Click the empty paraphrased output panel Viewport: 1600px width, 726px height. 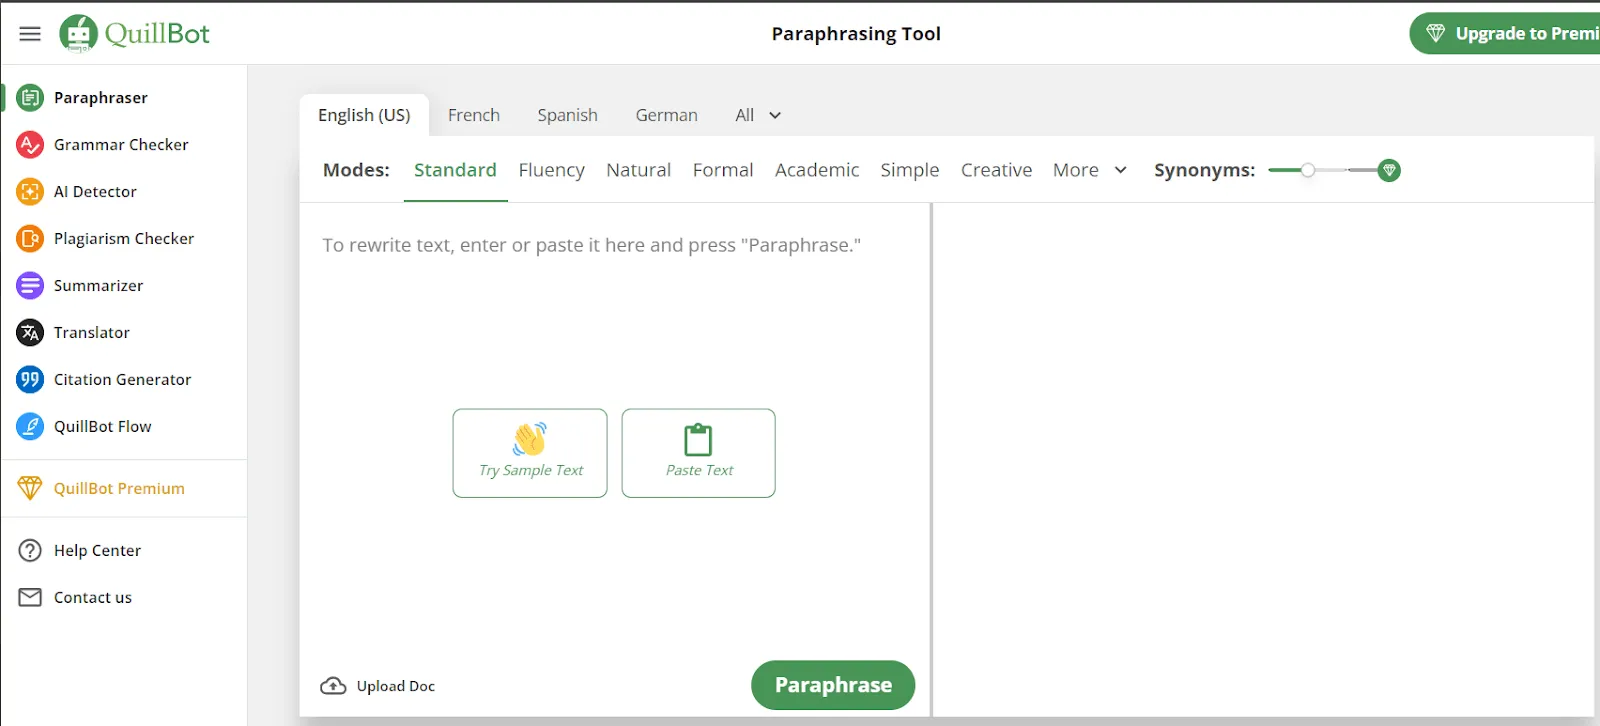[1263, 460]
